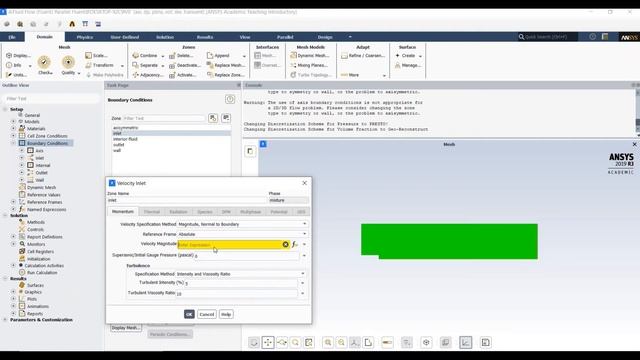Switch to Momentum tab in Velocity Inlet
This screenshot has height=360, width=640.
[123, 212]
